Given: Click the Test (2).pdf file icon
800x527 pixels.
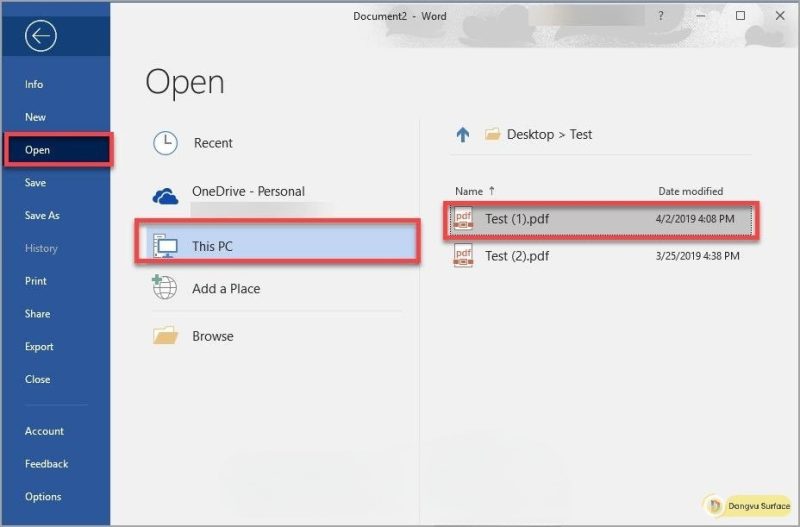Looking at the screenshot, I should (463, 256).
